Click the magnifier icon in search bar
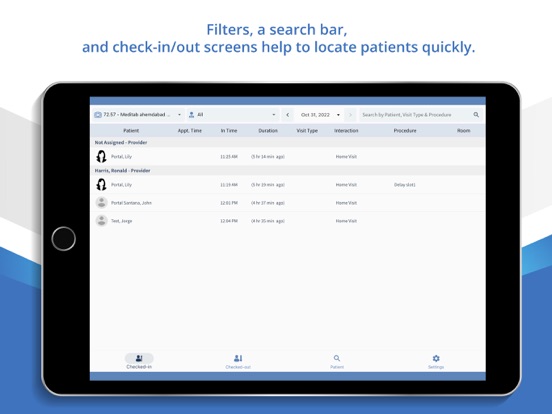Image resolution: width=552 pixels, height=414 pixels. [x=476, y=115]
